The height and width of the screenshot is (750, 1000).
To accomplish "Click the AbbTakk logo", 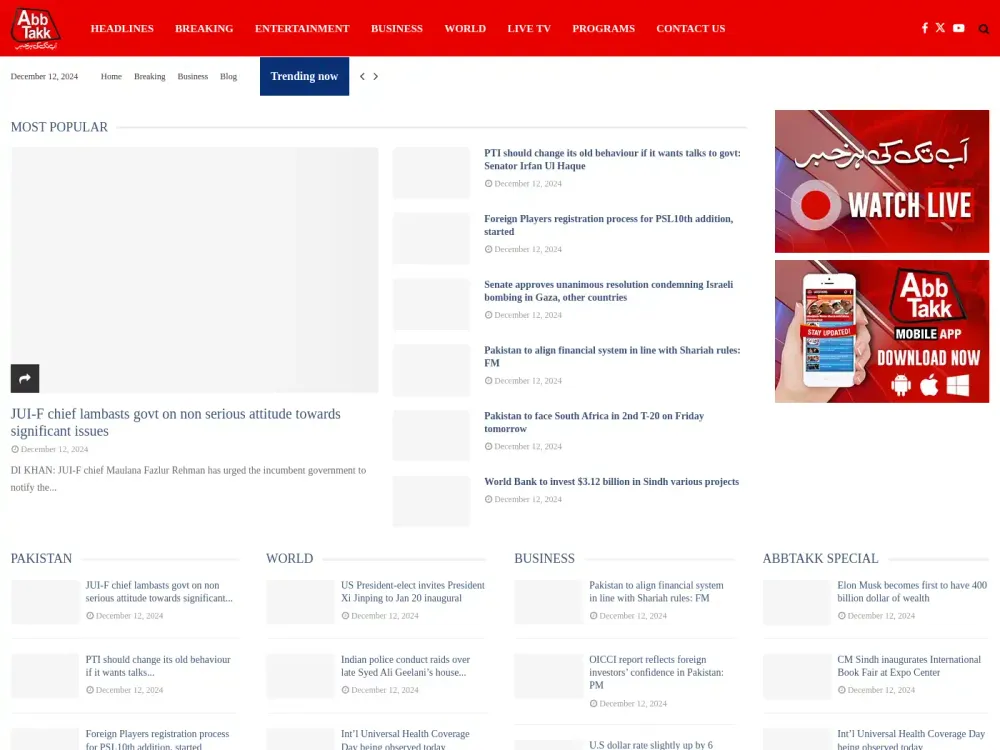I will click(34, 27).
